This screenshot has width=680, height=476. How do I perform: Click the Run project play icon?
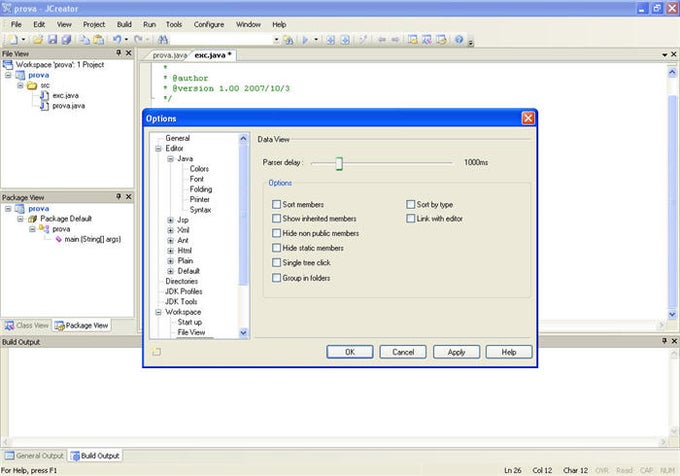coord(307,39)
